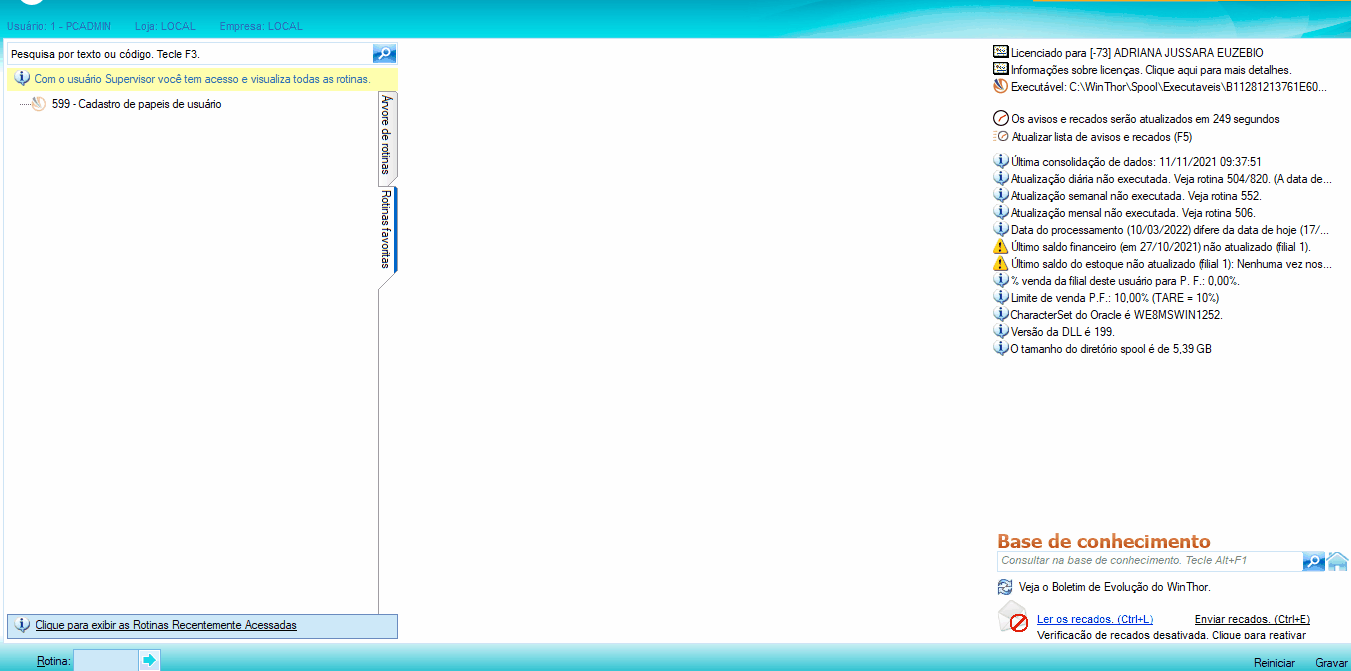Click the info icon beside % venda da filial
Screen dimensions: 1351x671
pyautogui.click(x=1001, y=280)
